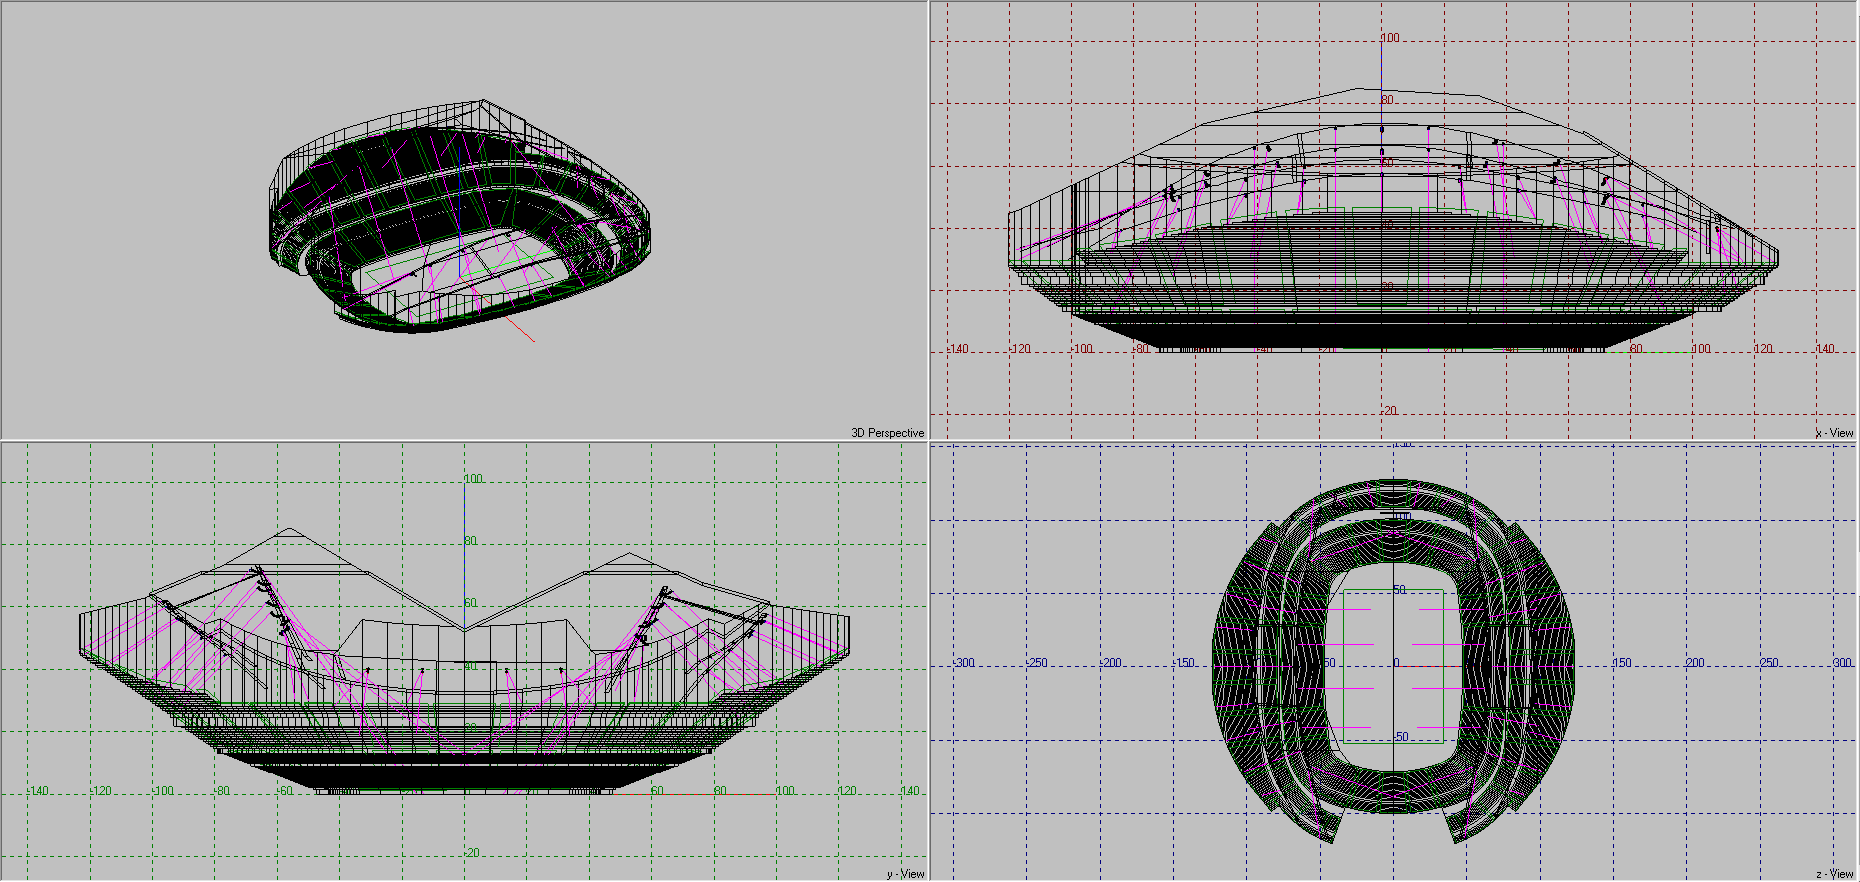The height and width of the screenshot is (882, 1860).
Task: Click the -140 axis label in x - View
Action: click(x=957, y=349)
